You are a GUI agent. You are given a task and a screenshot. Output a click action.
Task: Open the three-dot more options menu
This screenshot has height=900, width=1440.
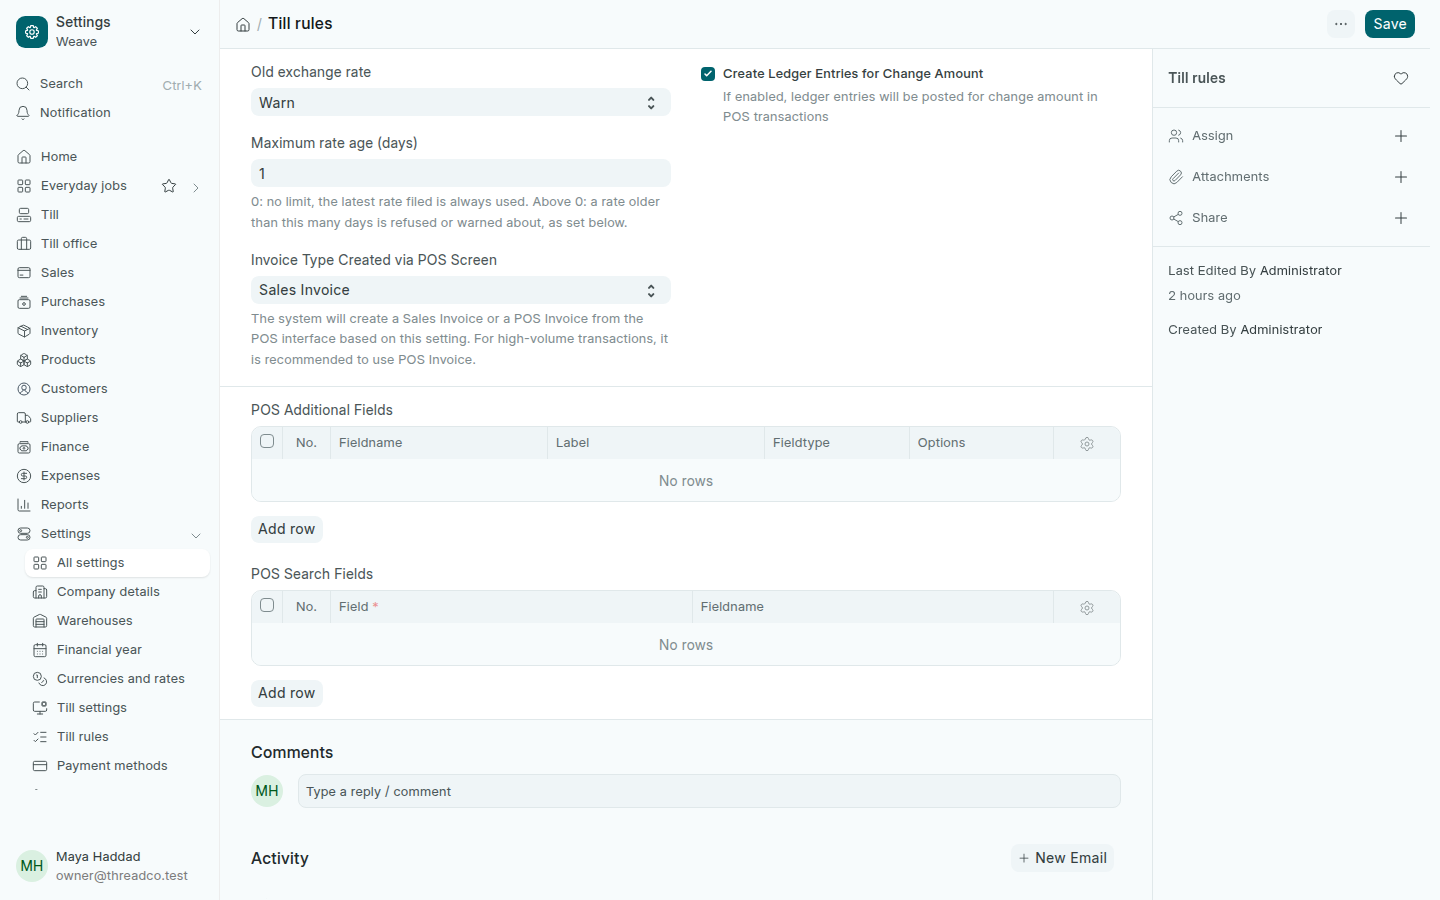click(x=1341, y=24)
